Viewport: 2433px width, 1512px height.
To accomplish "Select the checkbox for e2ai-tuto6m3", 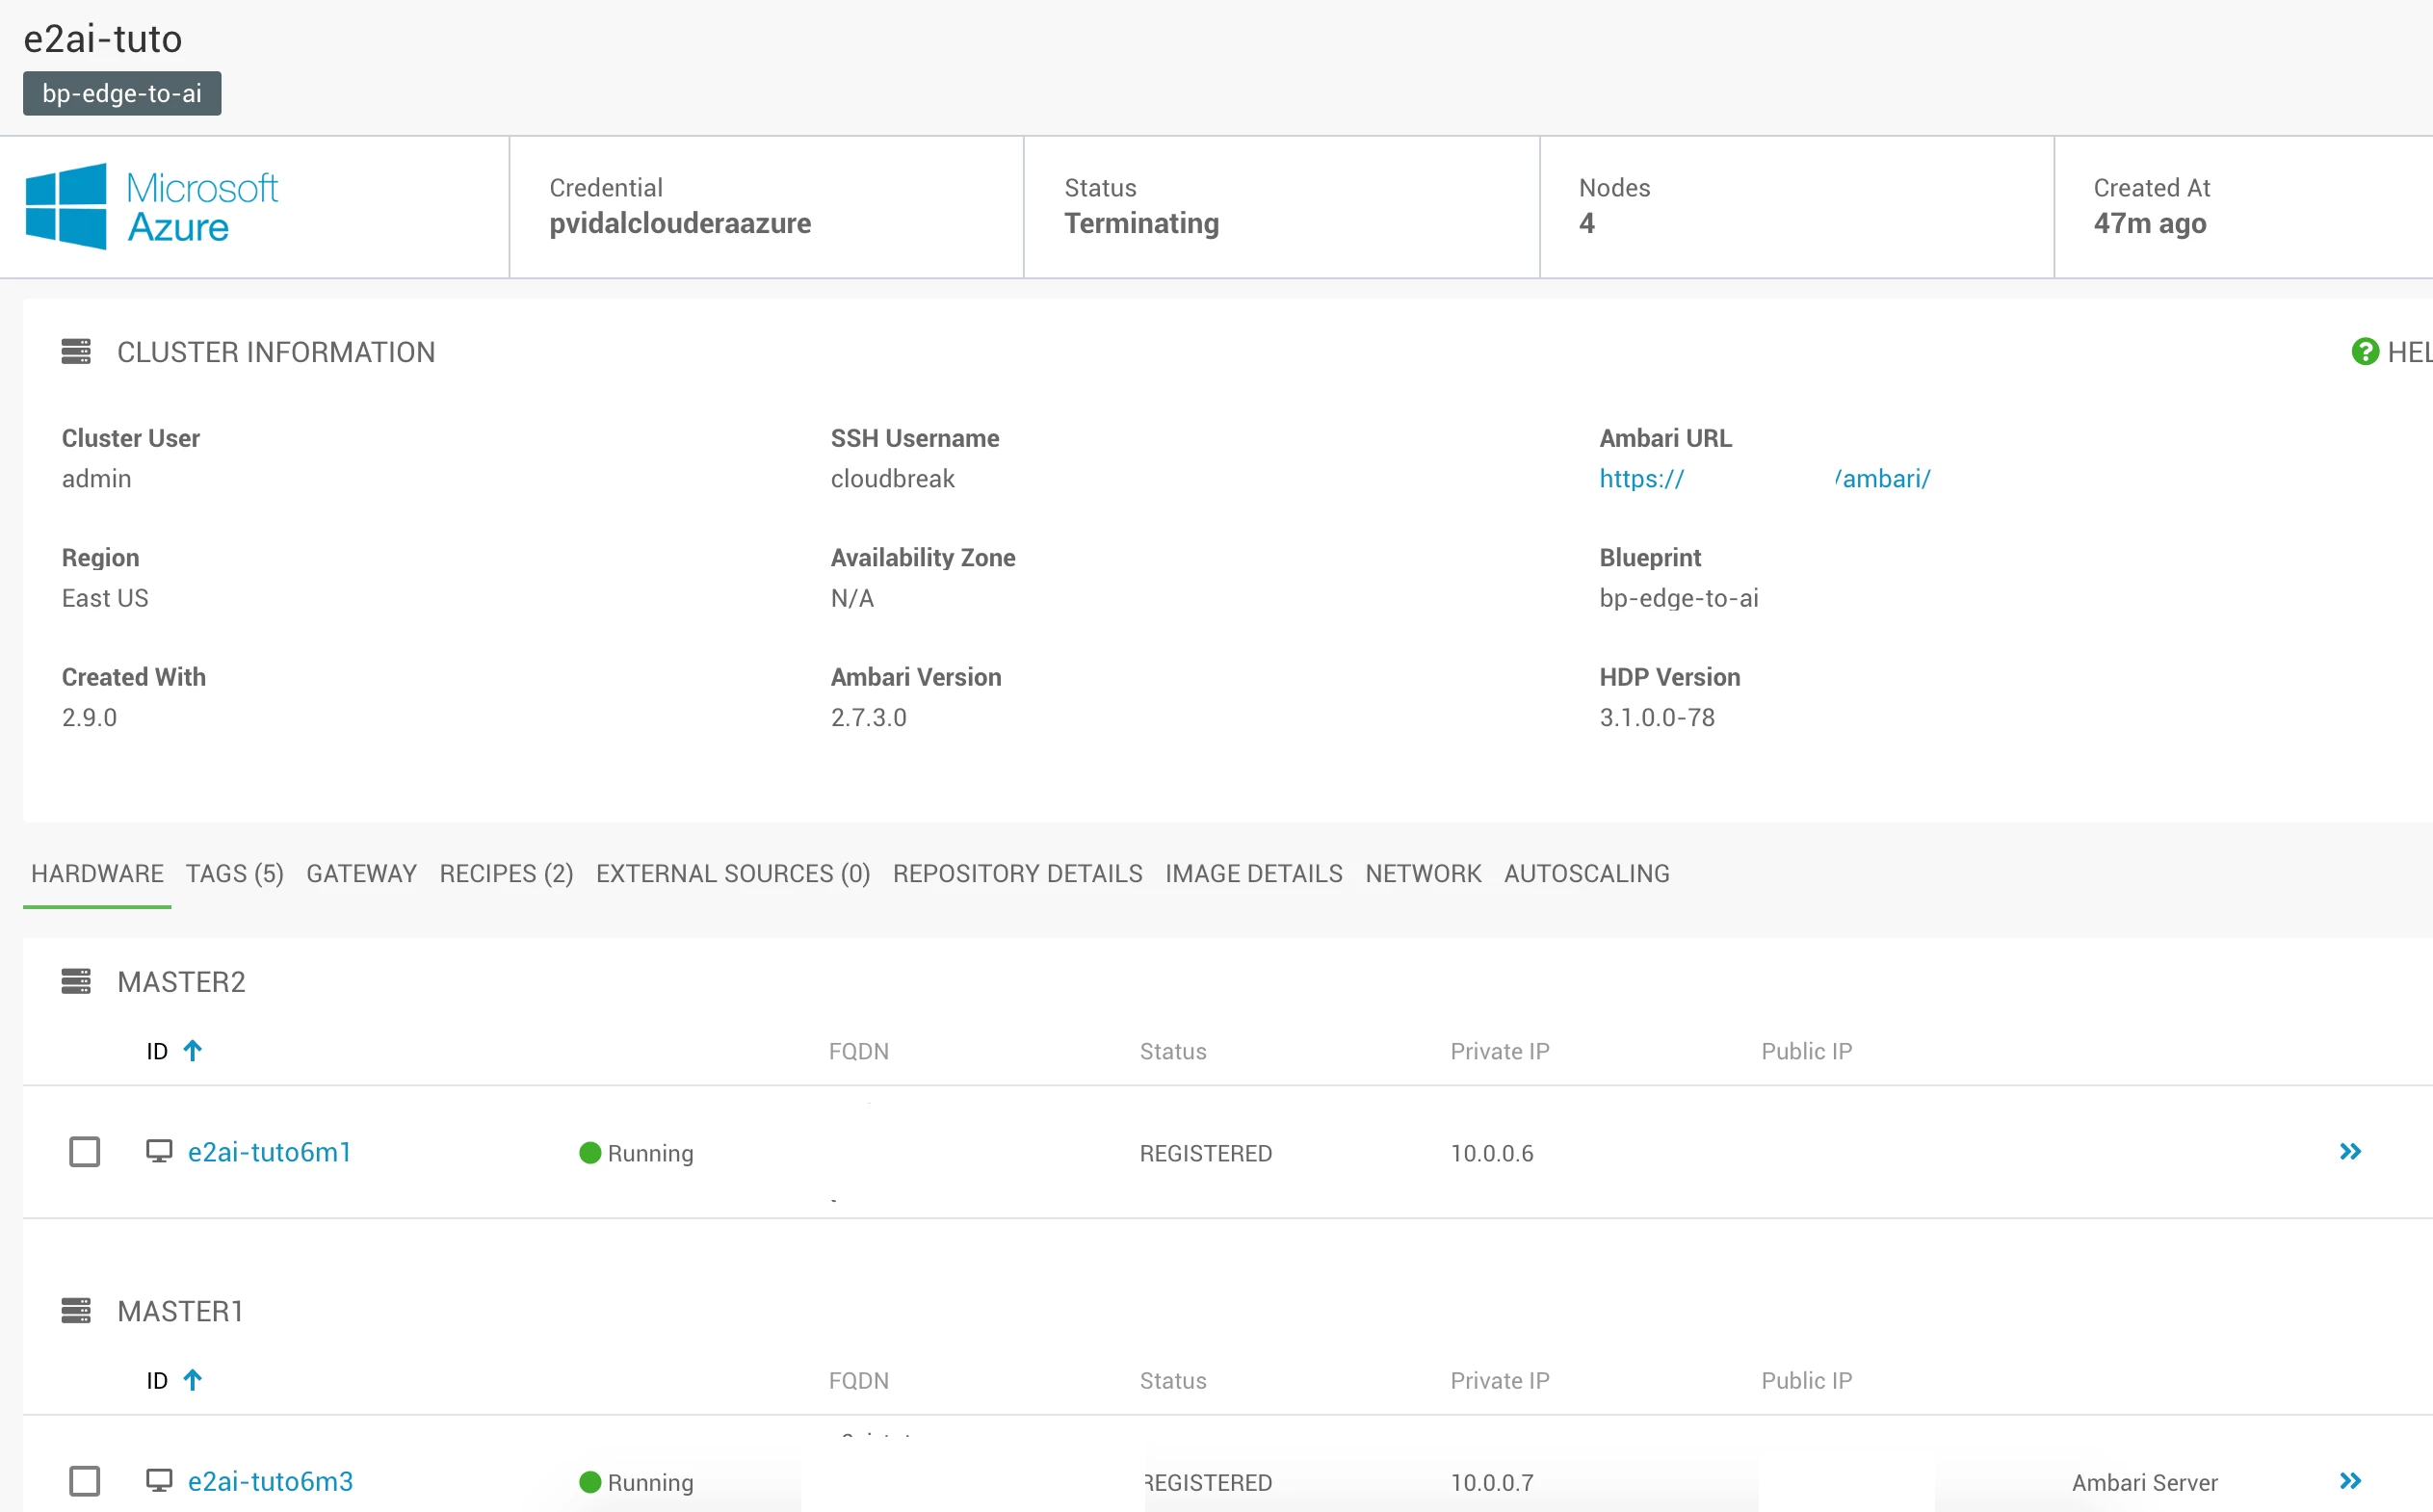I will [85, 1481].
